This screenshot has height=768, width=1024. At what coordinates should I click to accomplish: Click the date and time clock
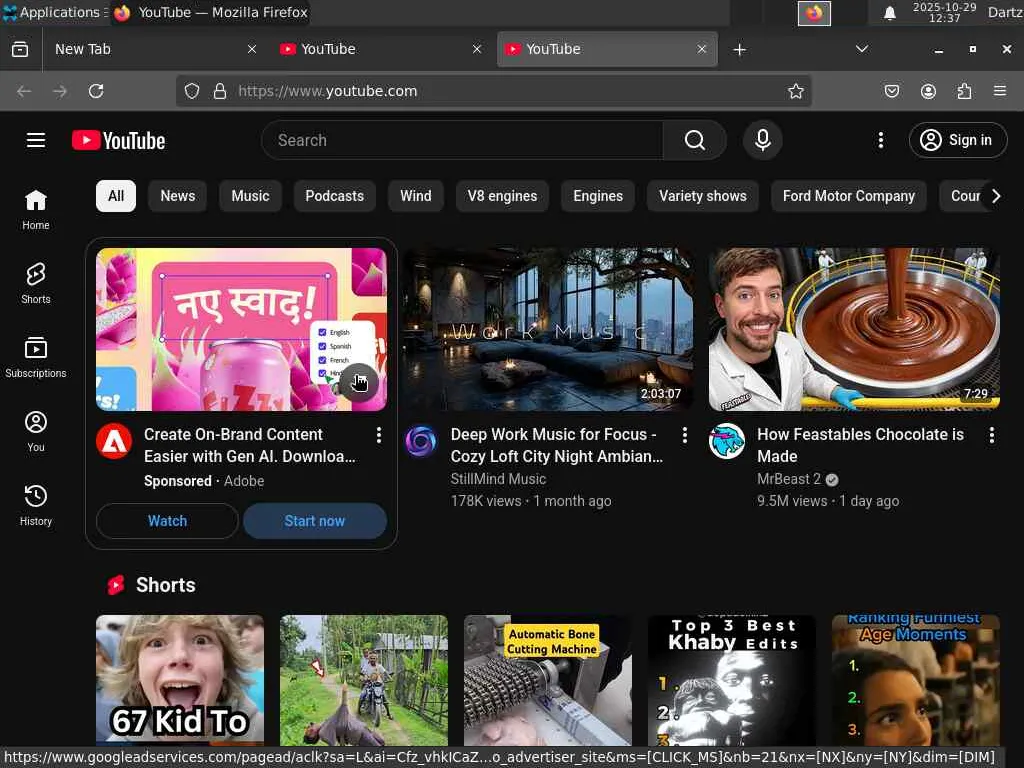pos(944,12)
